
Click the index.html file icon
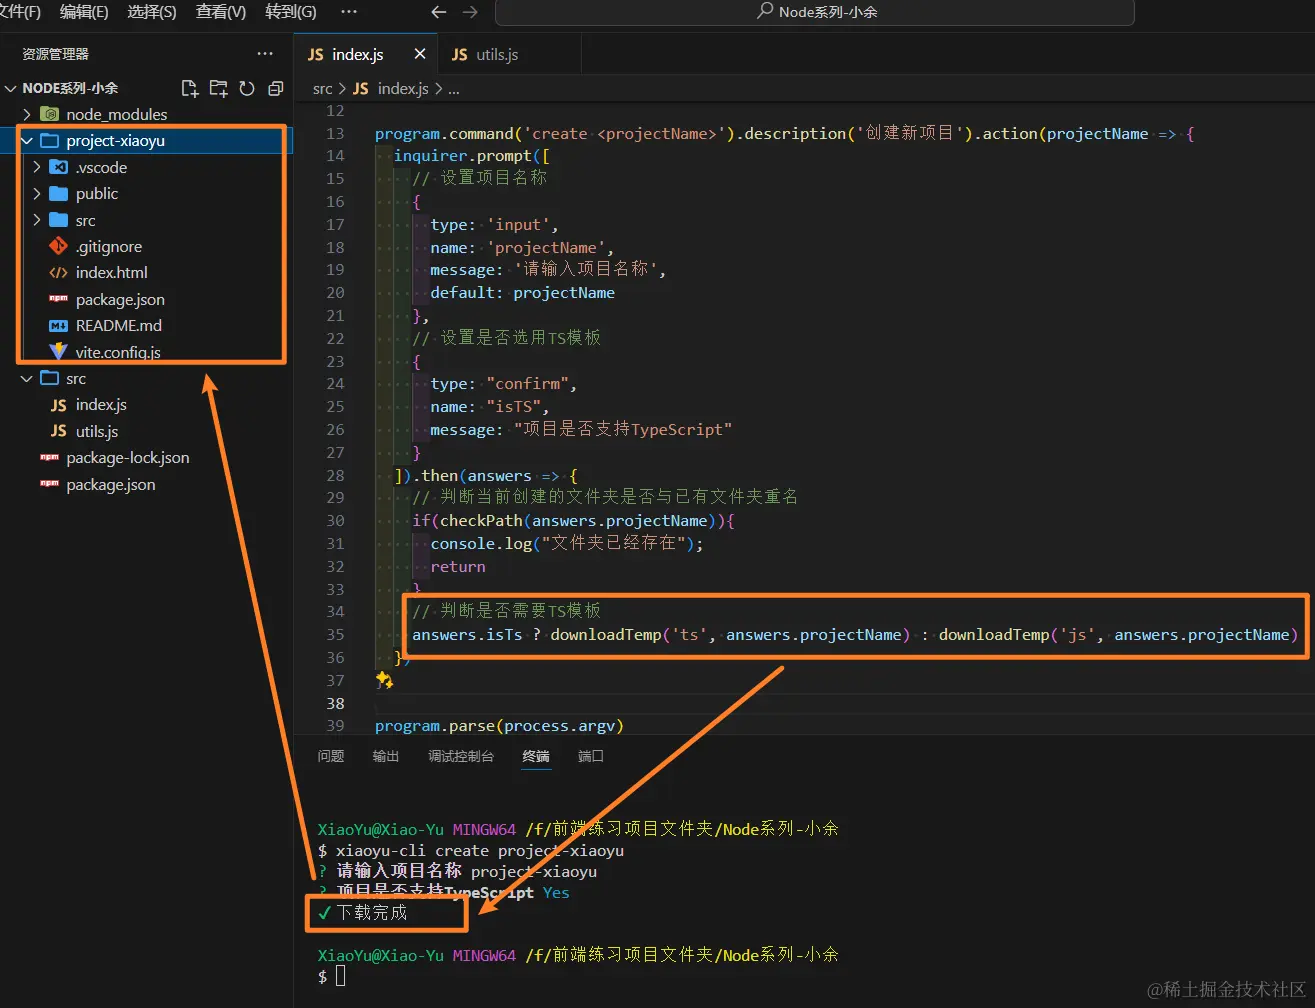click(58, 272)
